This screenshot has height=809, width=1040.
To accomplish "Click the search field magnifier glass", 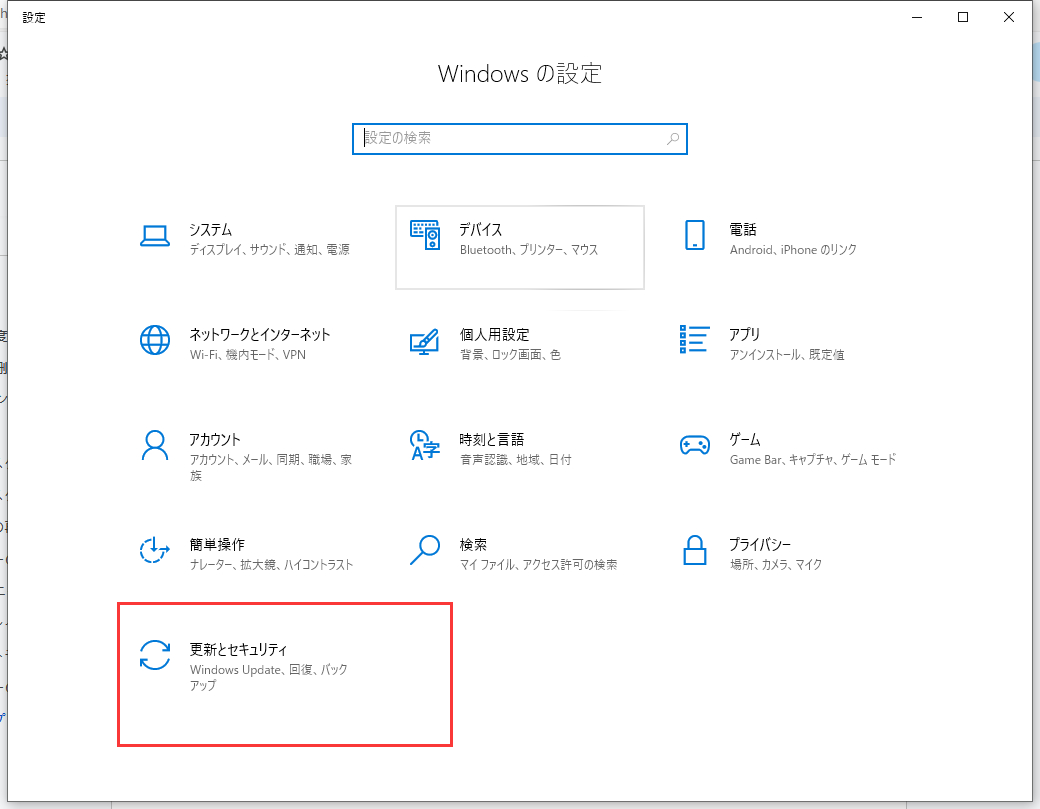I will (x=672, y=139).
